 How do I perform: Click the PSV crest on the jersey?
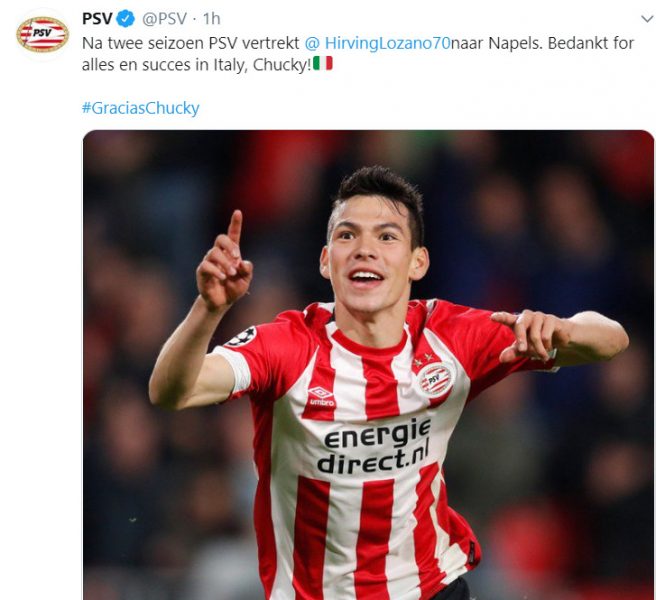coord(434,380)
